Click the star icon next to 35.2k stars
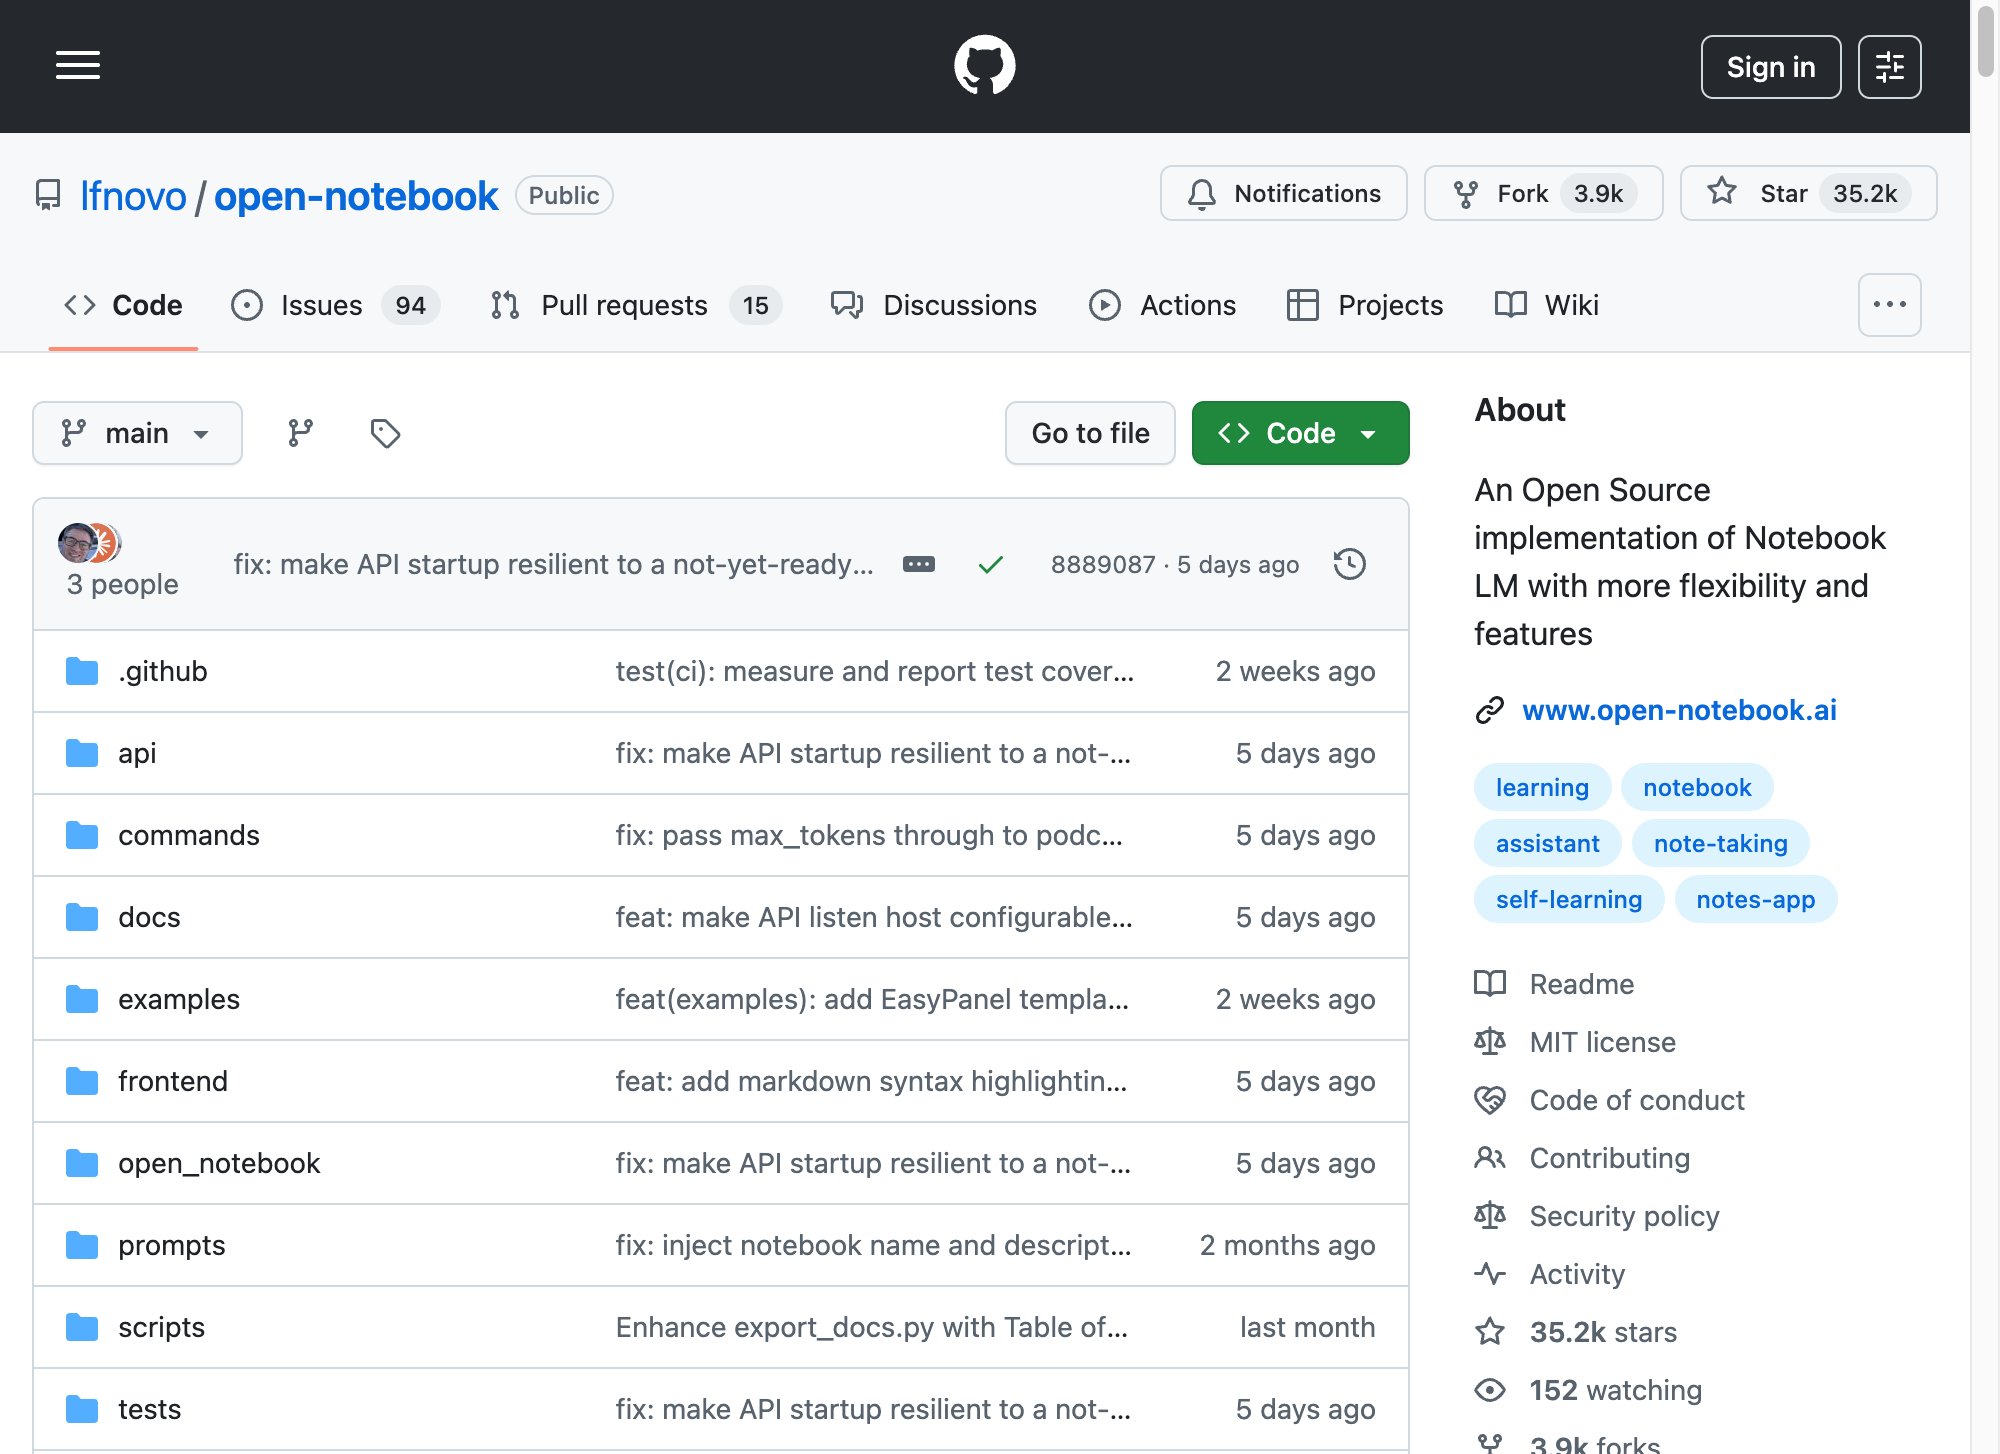Viewport: 2000px width, 1454px height. [1490, 1332]
